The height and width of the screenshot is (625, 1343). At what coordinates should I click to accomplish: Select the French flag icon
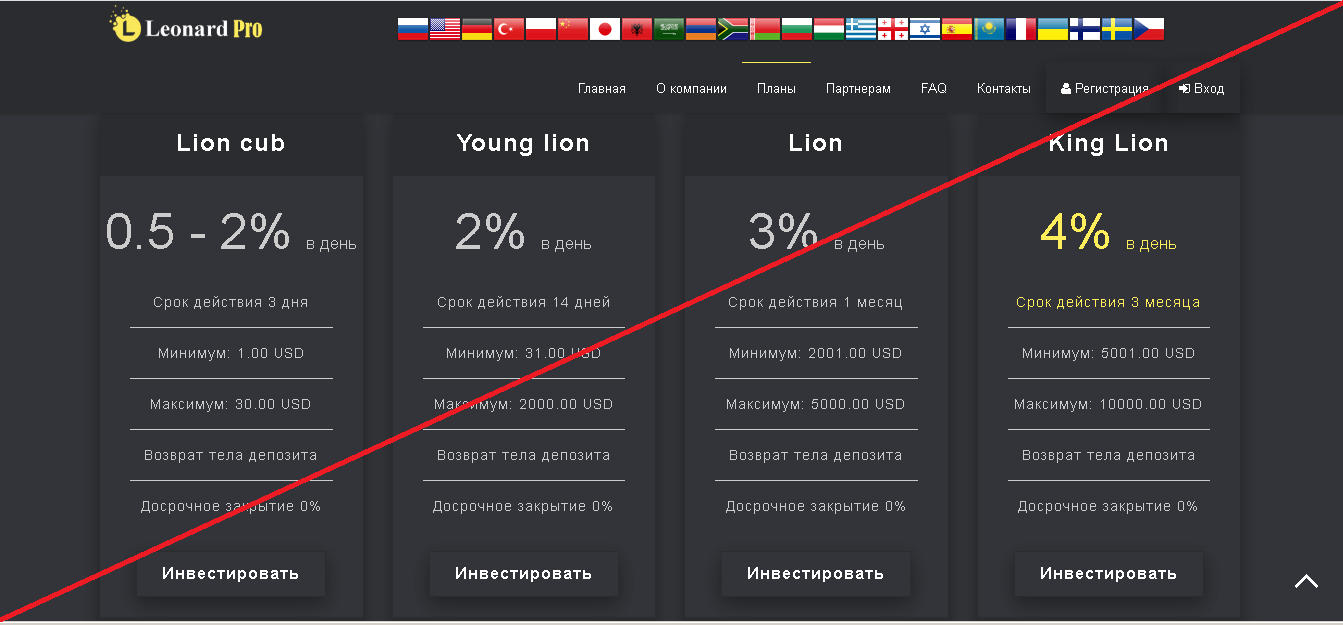(1021, 29)
